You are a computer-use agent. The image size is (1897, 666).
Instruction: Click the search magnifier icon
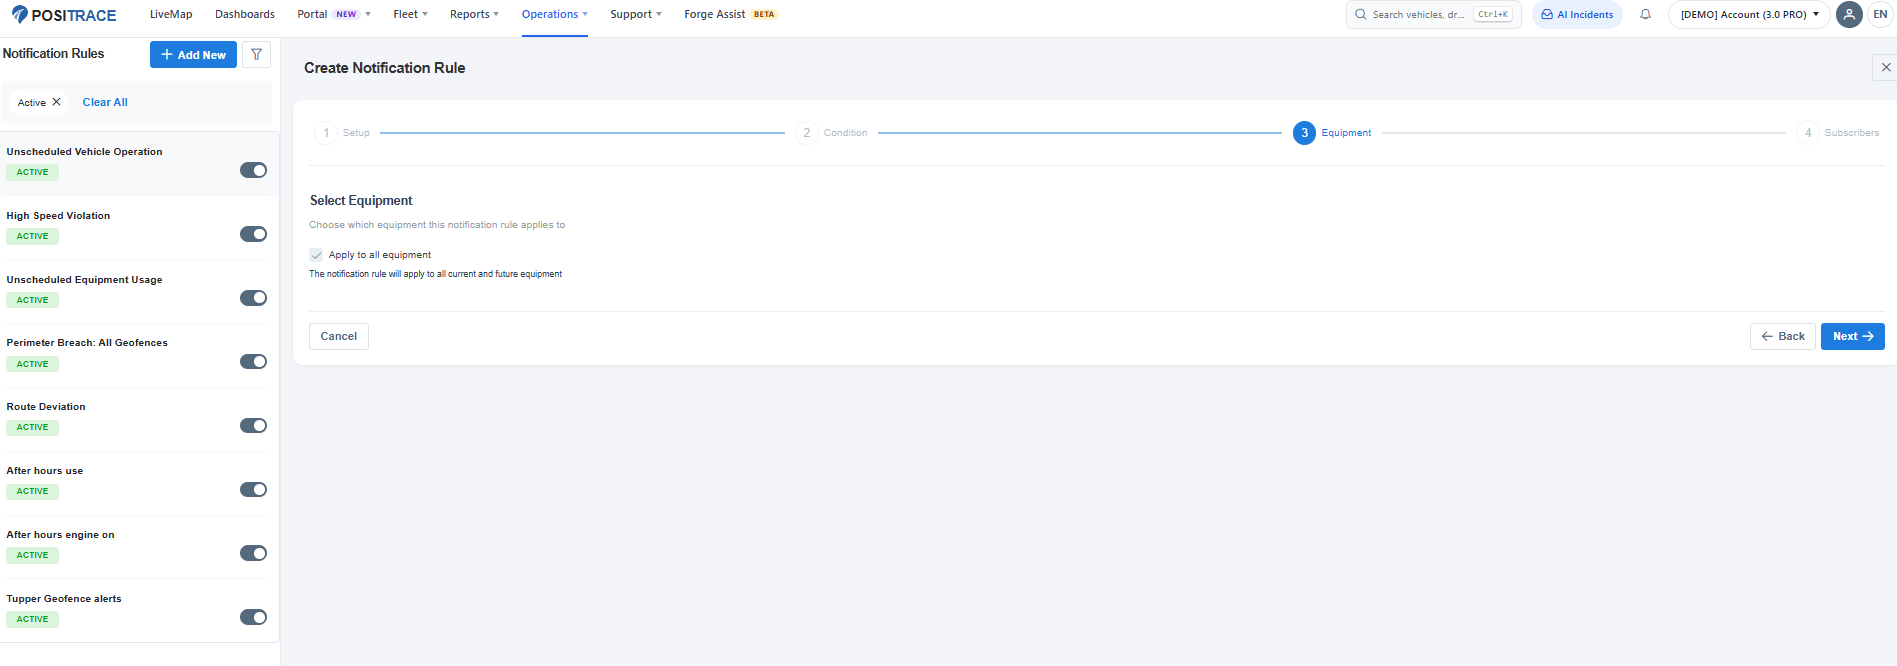point(1361,15)
